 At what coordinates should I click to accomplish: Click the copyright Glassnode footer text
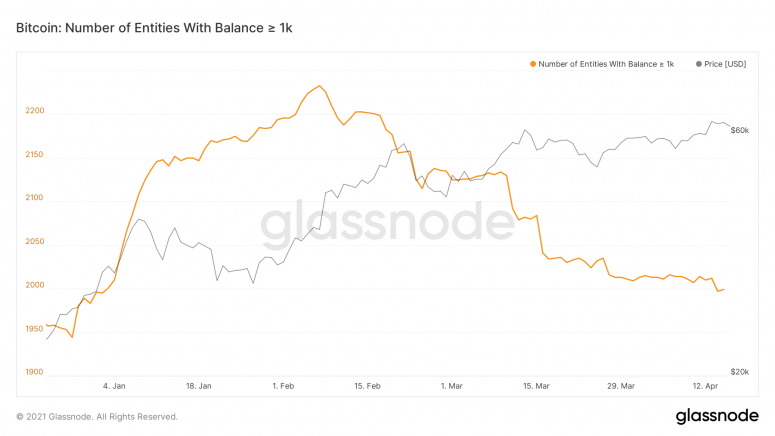coord(97,417)
